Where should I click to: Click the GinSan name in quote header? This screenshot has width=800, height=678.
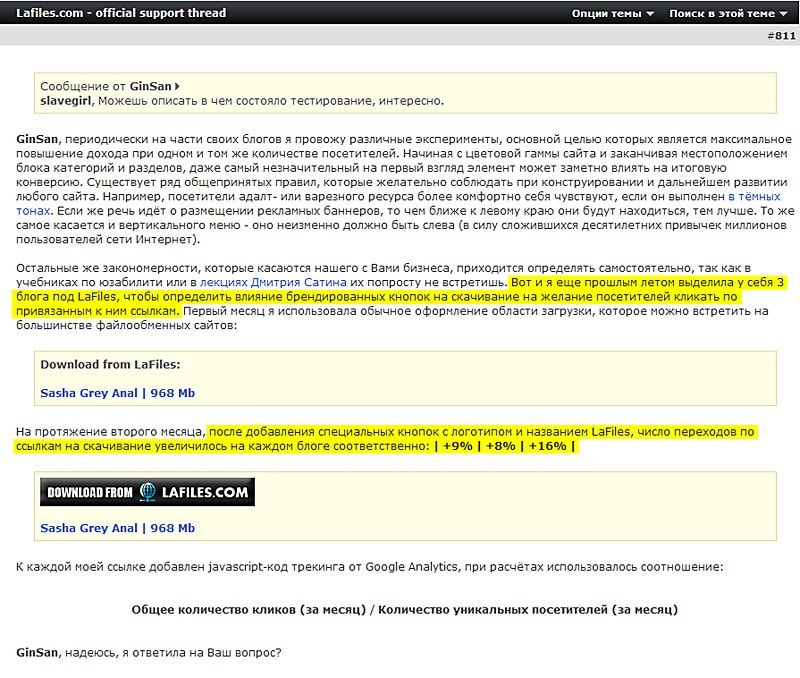[x=151, y=86]
